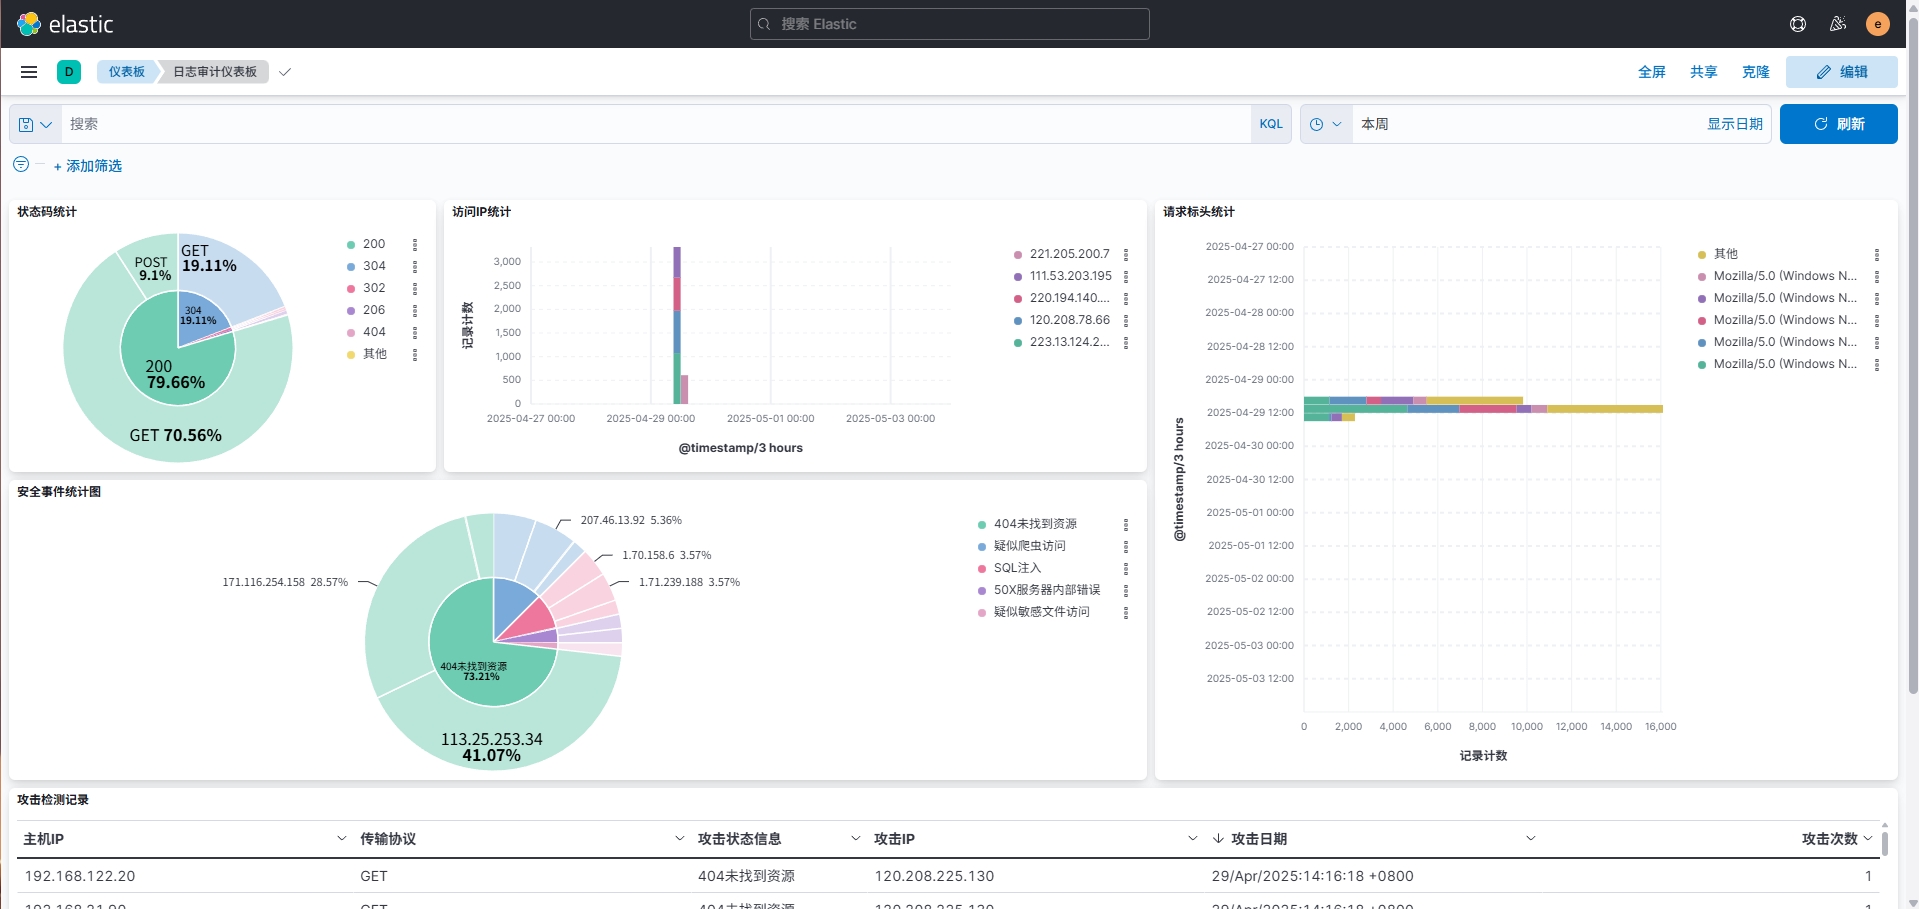Open options for legend item 200
This screenshot has height=909, width=1919.
click(x=415, y=244)
